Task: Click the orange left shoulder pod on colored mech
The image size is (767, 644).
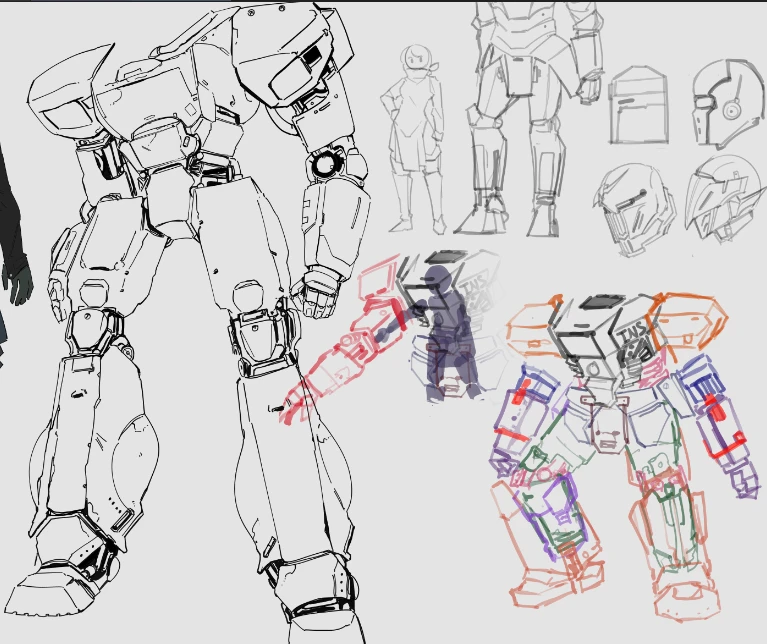Action: tap(536, 325)
